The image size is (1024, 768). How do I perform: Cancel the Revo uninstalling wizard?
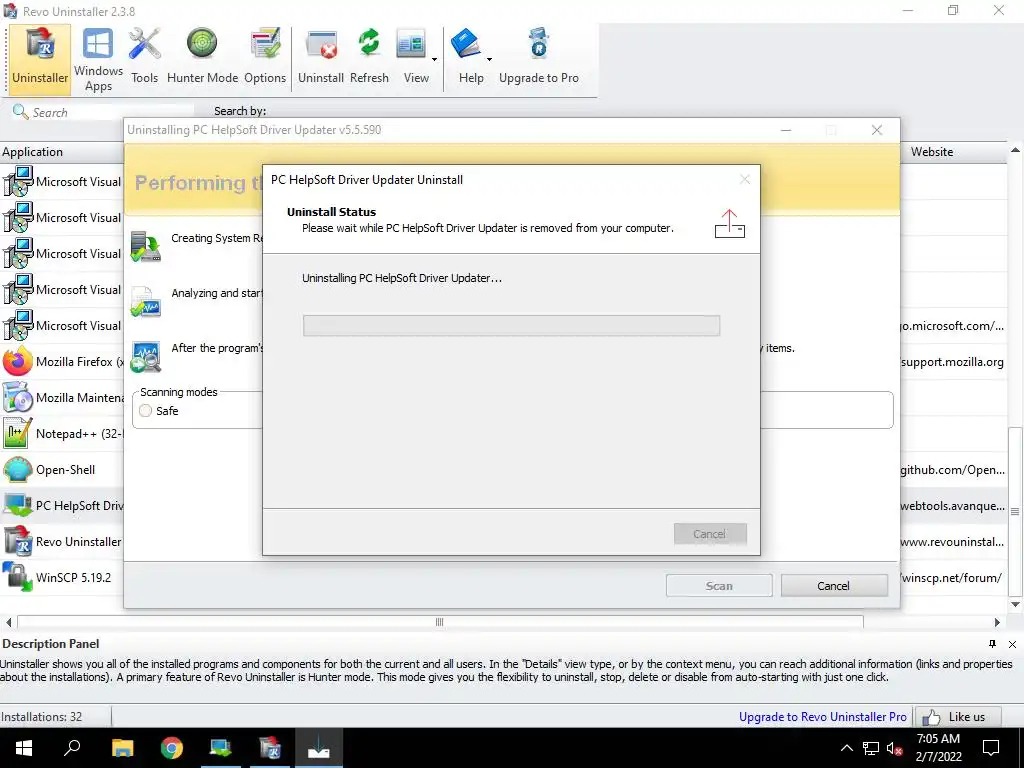(834, 586)
